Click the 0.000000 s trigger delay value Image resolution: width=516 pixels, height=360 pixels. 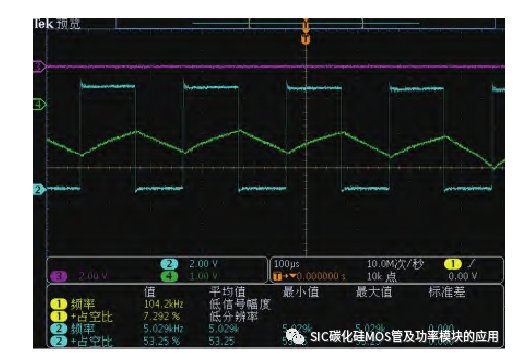click(x=321, y=276)
